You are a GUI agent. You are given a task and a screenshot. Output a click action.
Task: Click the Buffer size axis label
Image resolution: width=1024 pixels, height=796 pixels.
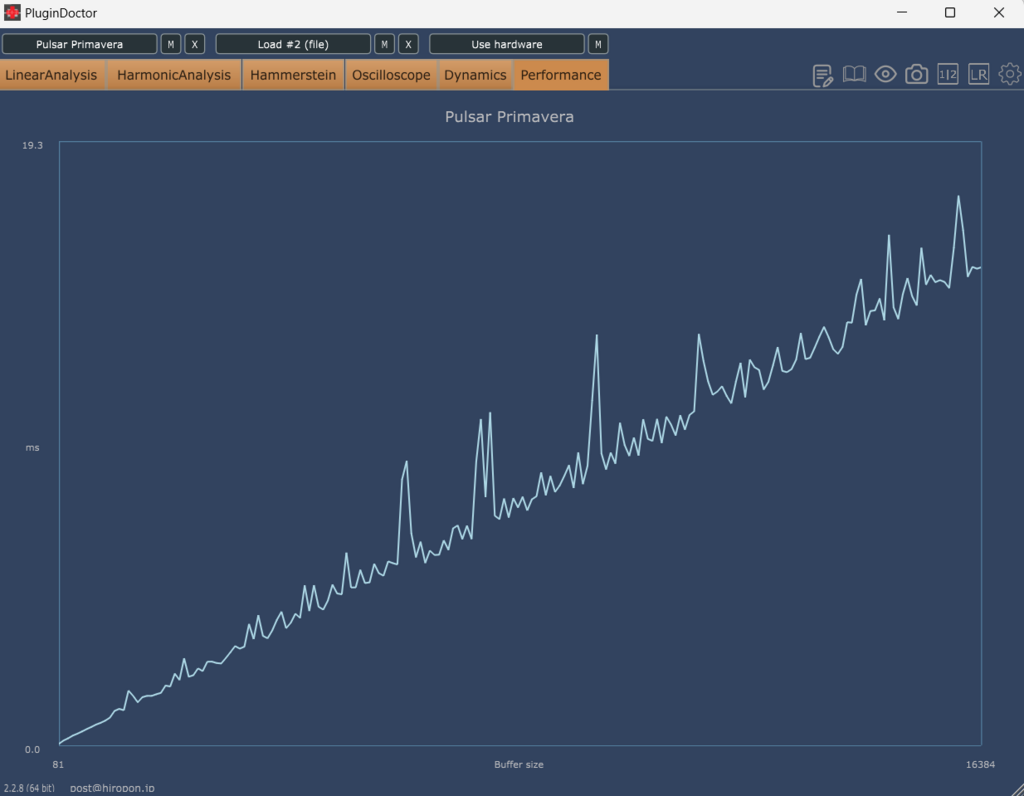click(x=519, y=765)
